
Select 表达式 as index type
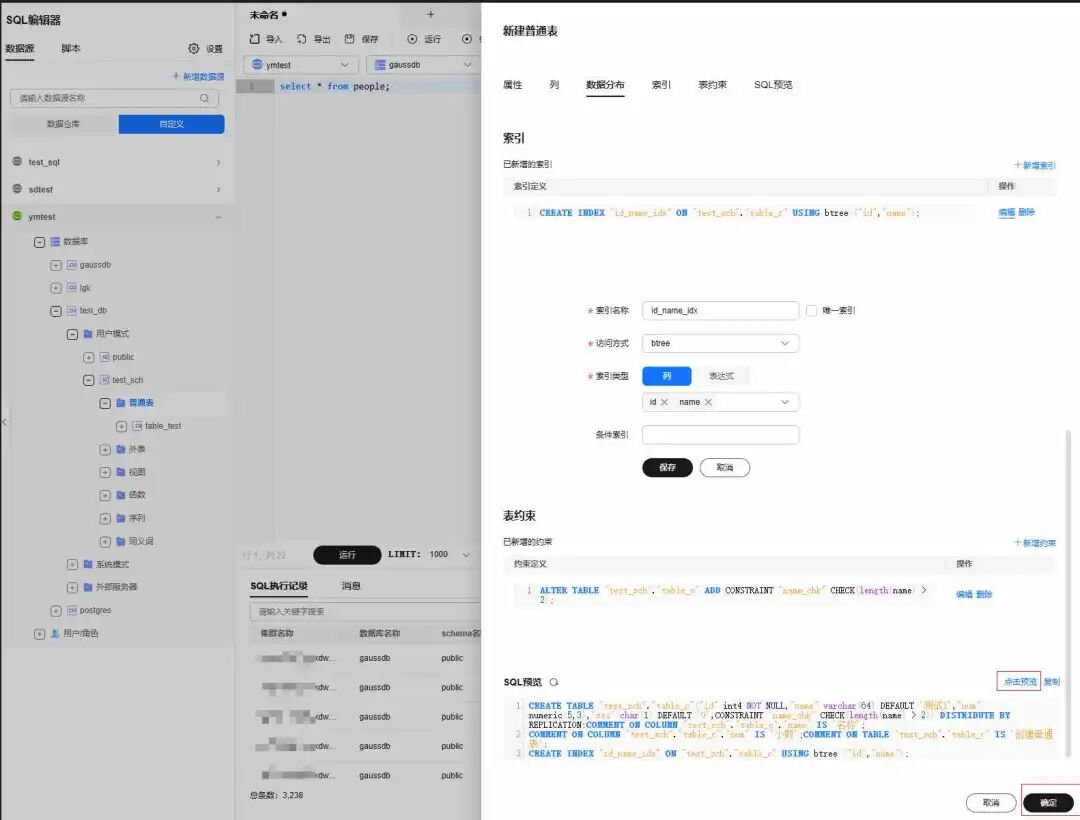(x=721, y=376)
